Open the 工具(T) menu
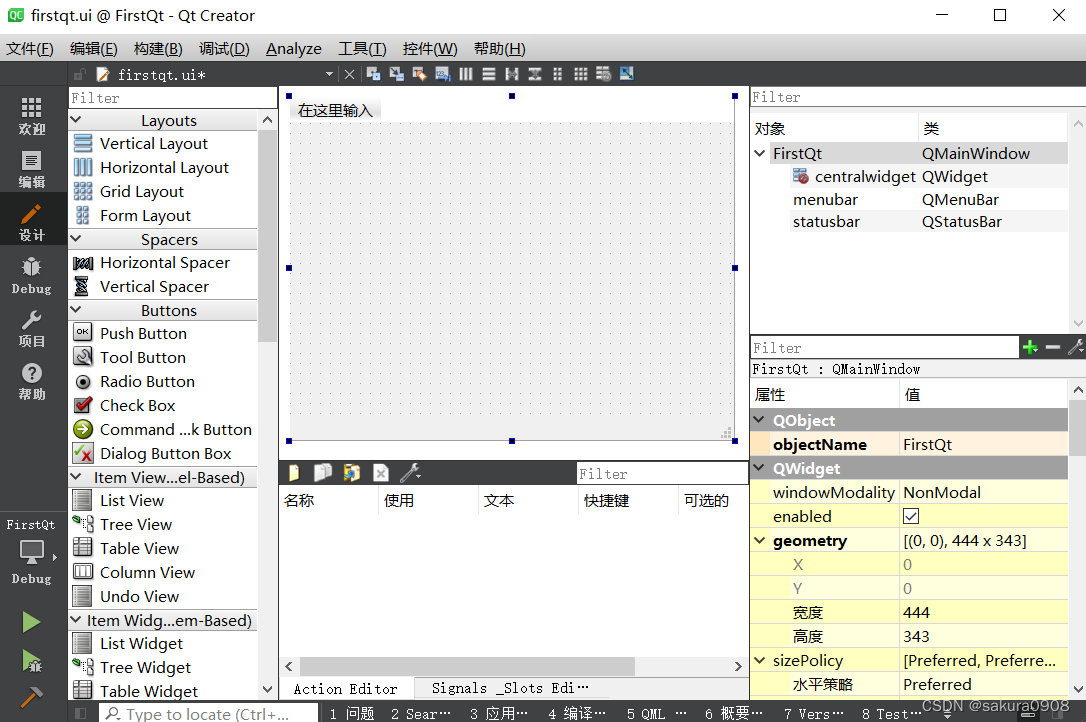 coord(362,49)
